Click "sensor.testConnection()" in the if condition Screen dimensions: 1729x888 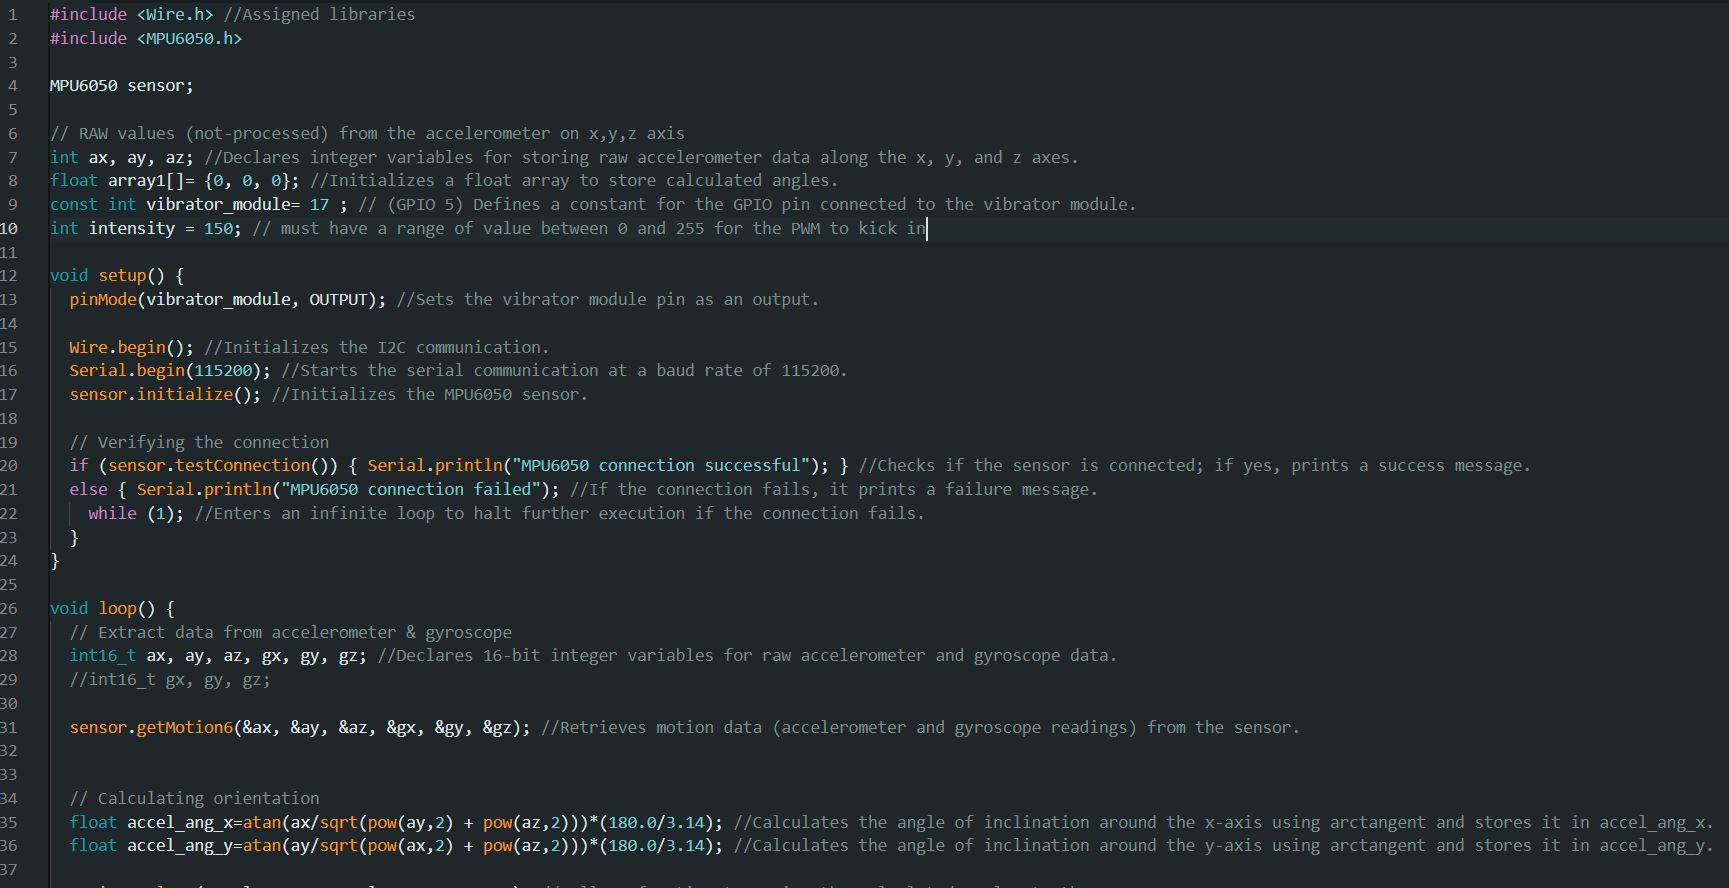(x=218, y=466)
